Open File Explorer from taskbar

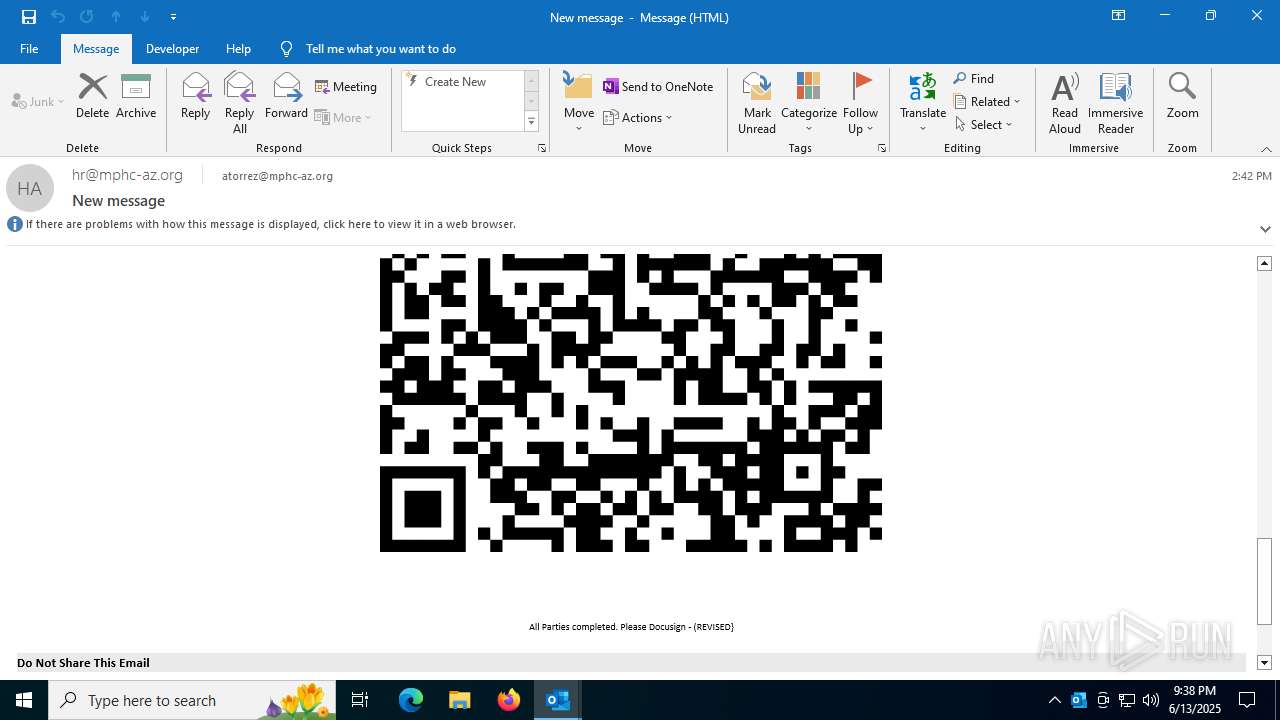pos(459,700)
